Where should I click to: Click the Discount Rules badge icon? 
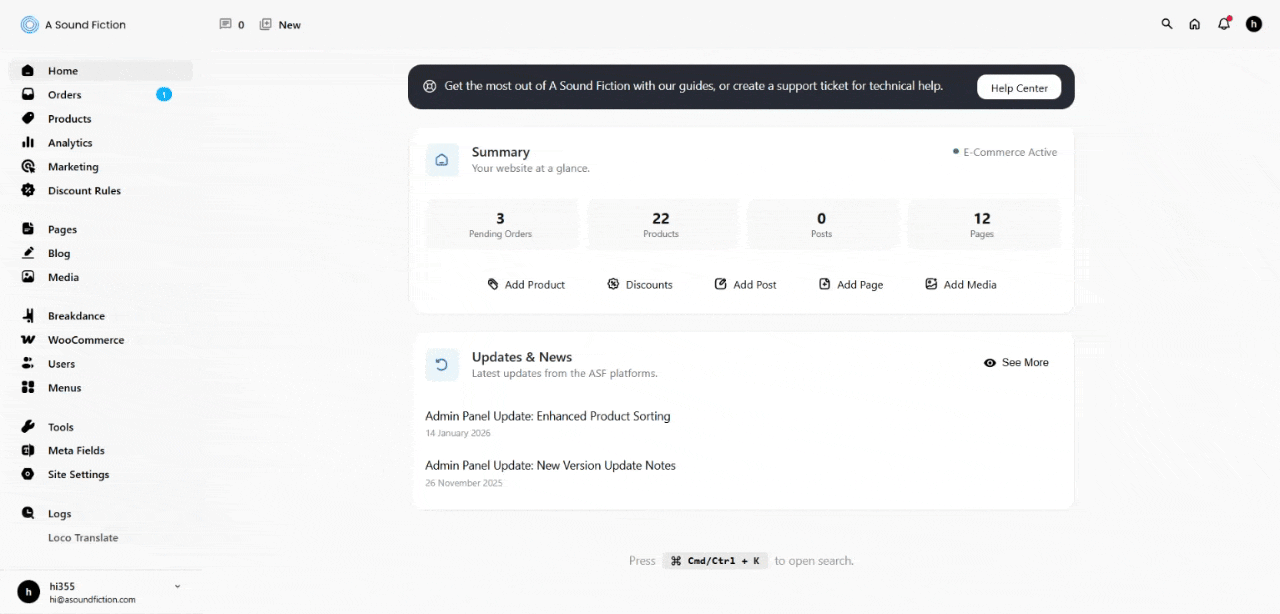pos(28,190)
